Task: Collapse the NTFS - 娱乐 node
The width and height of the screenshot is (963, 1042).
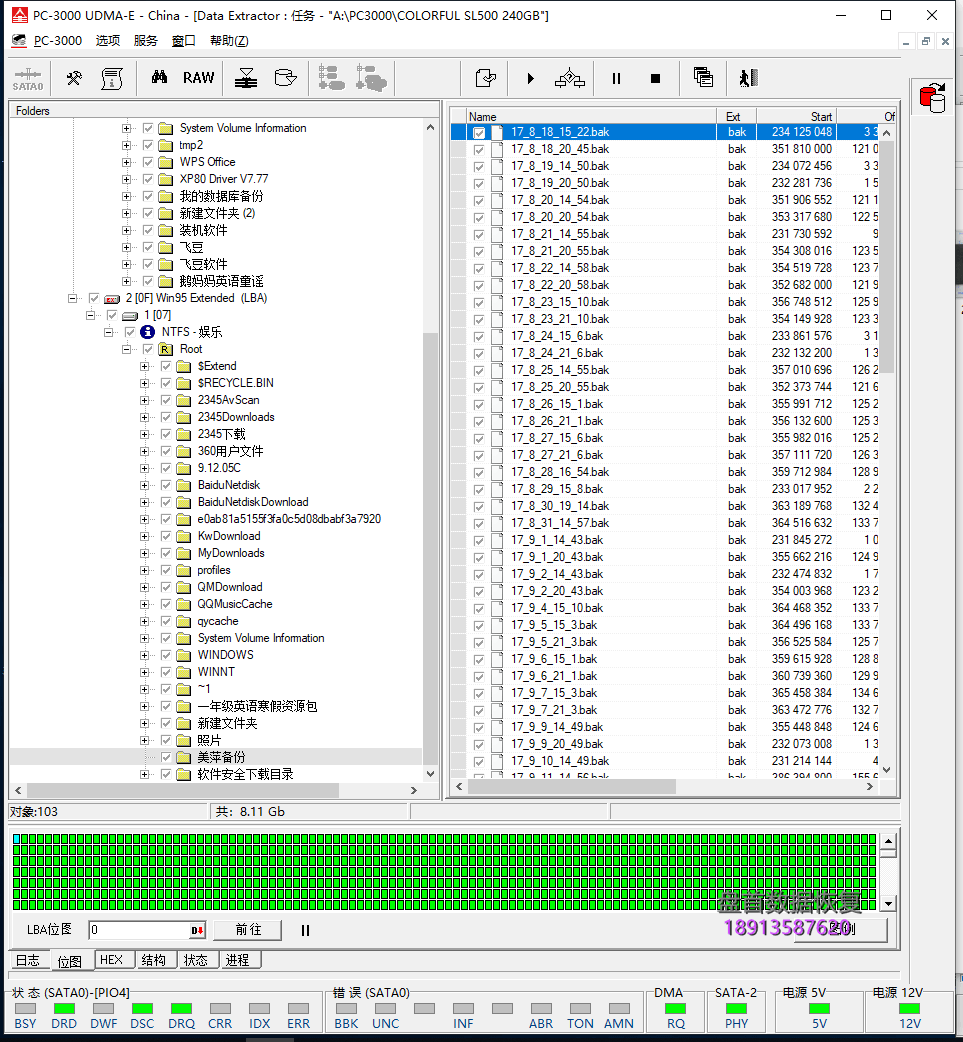Action: tap(108, 332)
